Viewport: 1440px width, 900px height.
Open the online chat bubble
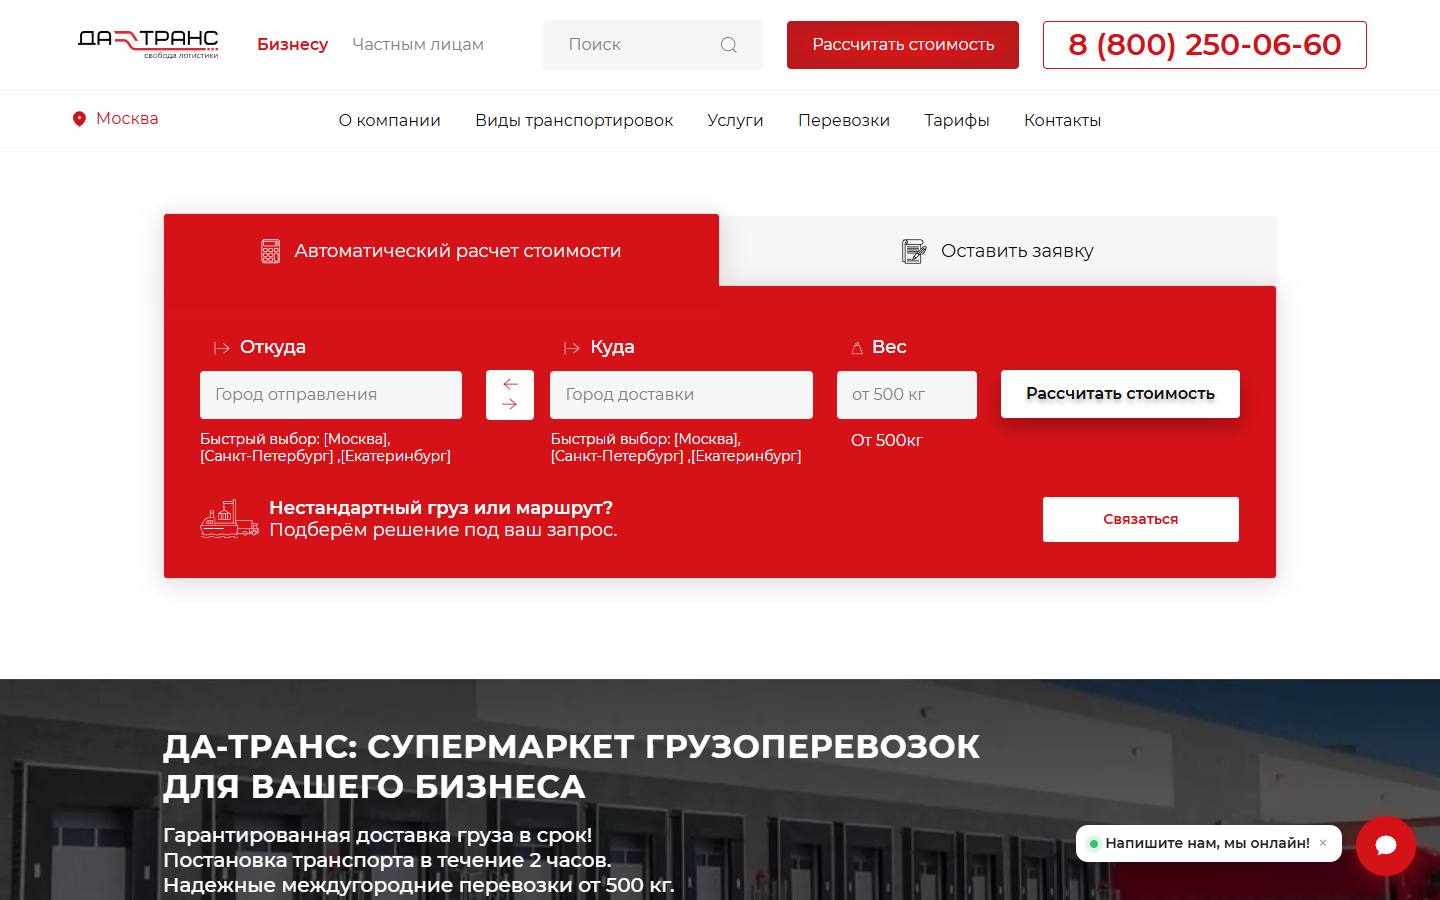point(1385,846)
